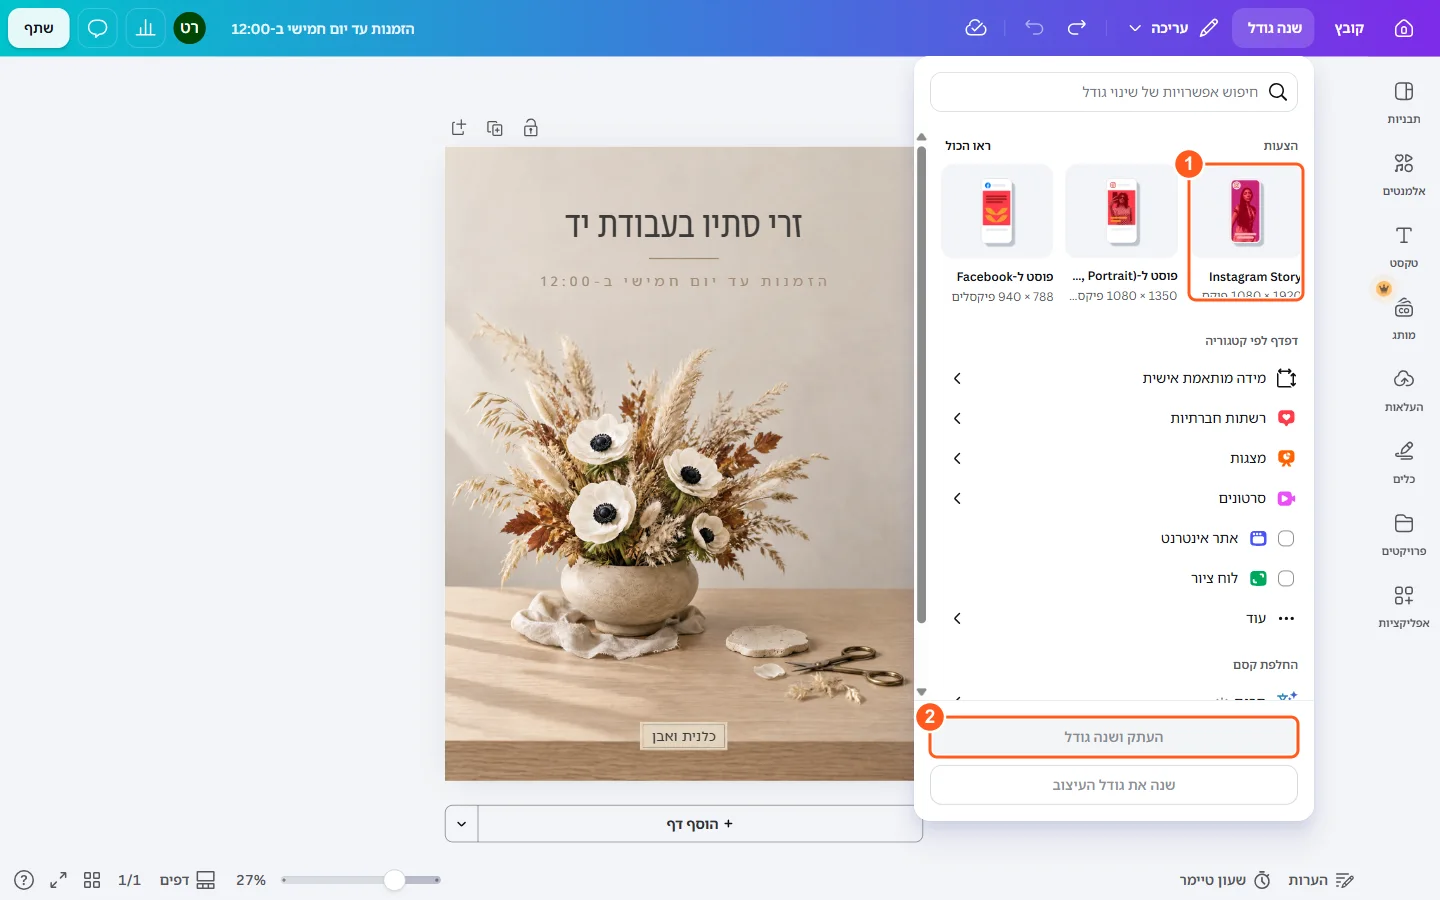The width and height of the screenshot is (1440, 900).
Task: Open the Tools (כלים) sidebar panel
Action: point(1403,463)
